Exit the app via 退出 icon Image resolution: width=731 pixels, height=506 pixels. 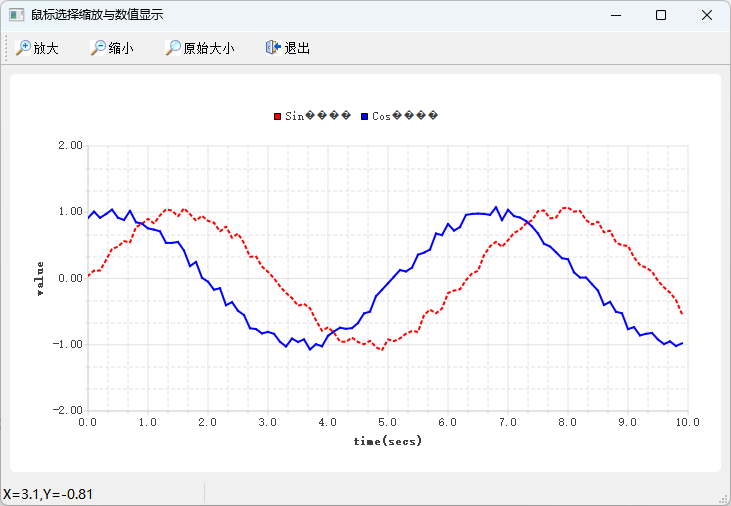coord(273,48)
